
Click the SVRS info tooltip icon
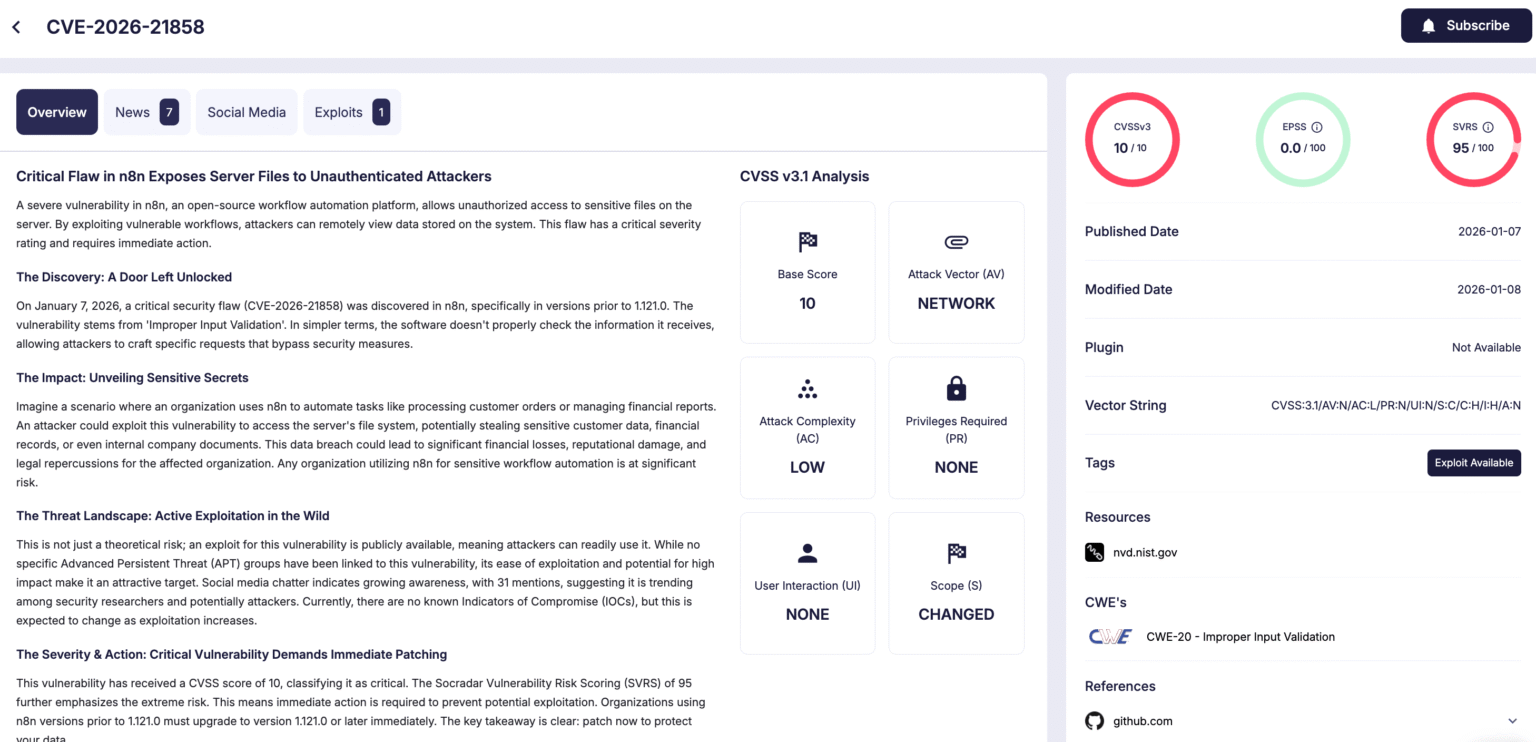(1487, 126)
